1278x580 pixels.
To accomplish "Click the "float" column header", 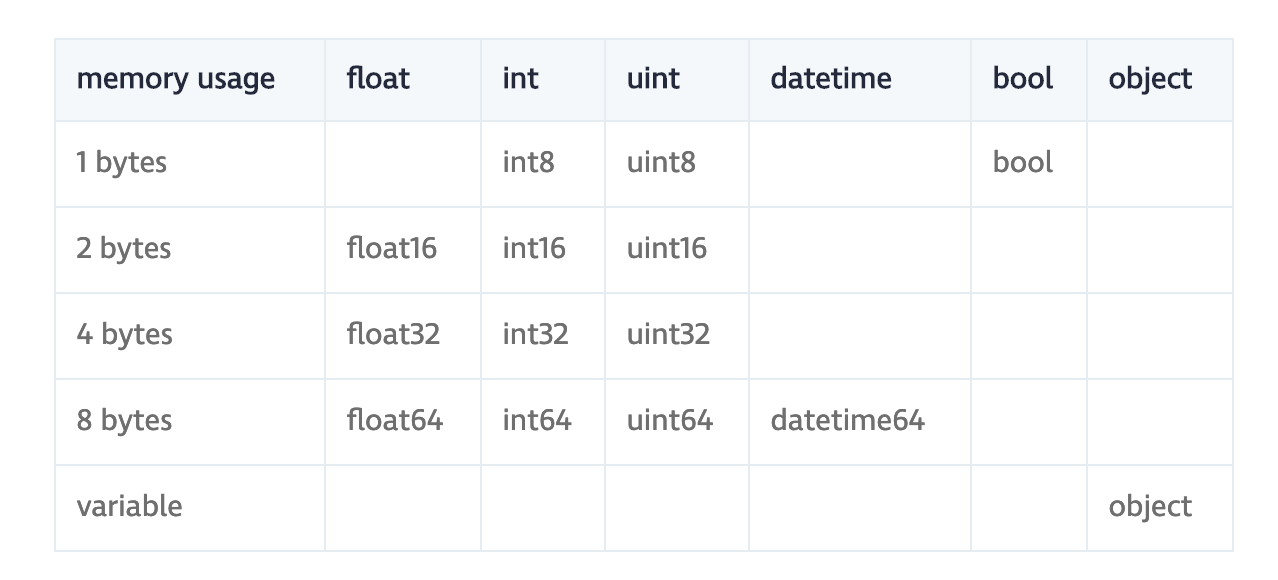I will [x=378, y=79].
